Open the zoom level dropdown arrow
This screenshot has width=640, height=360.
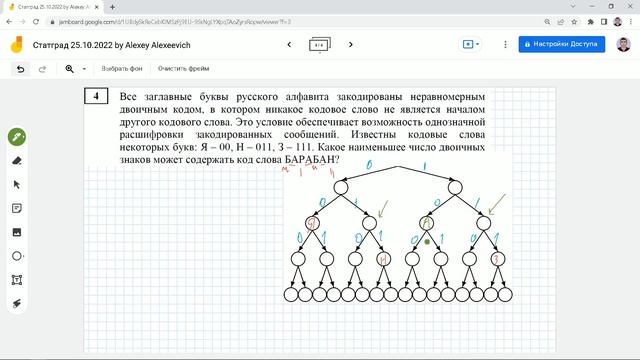(84, 69)
